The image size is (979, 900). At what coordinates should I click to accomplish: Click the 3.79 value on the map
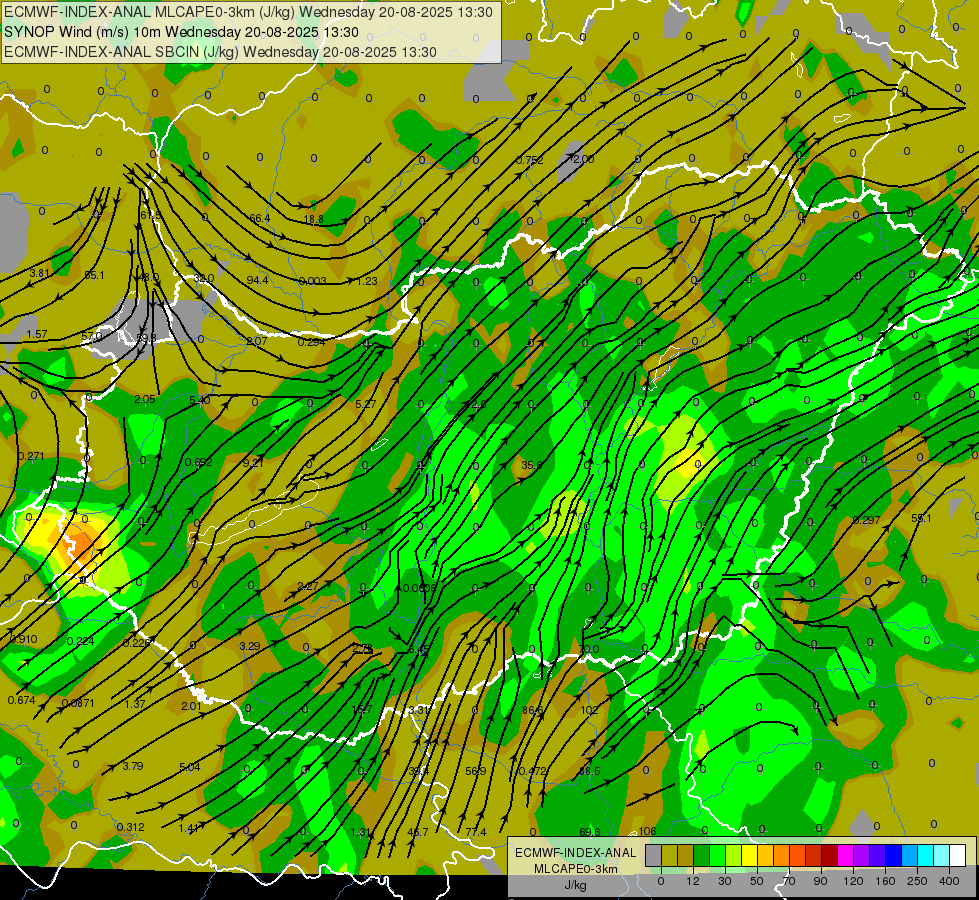click(x=132, y=766)
